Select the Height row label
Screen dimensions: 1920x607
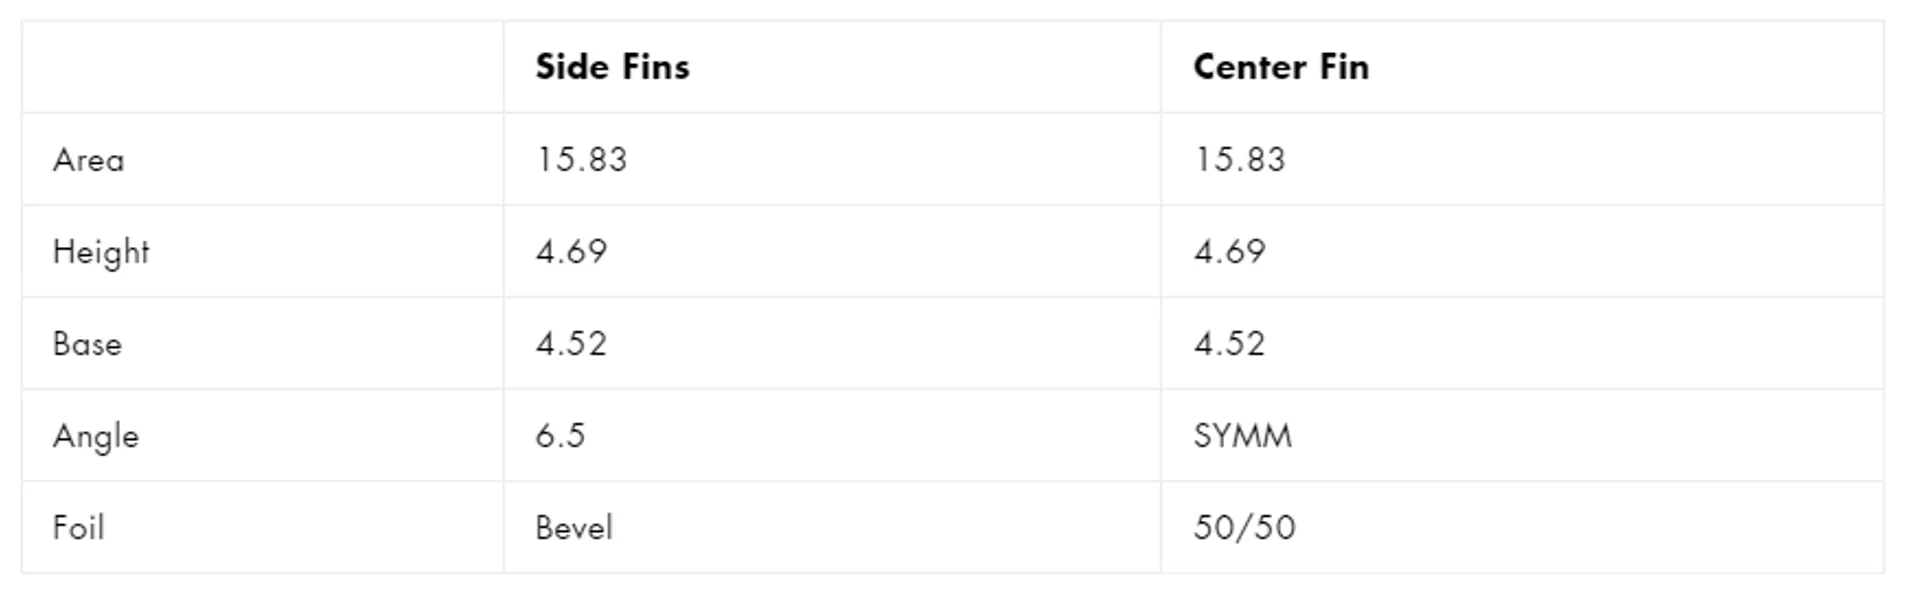point(101,252)
